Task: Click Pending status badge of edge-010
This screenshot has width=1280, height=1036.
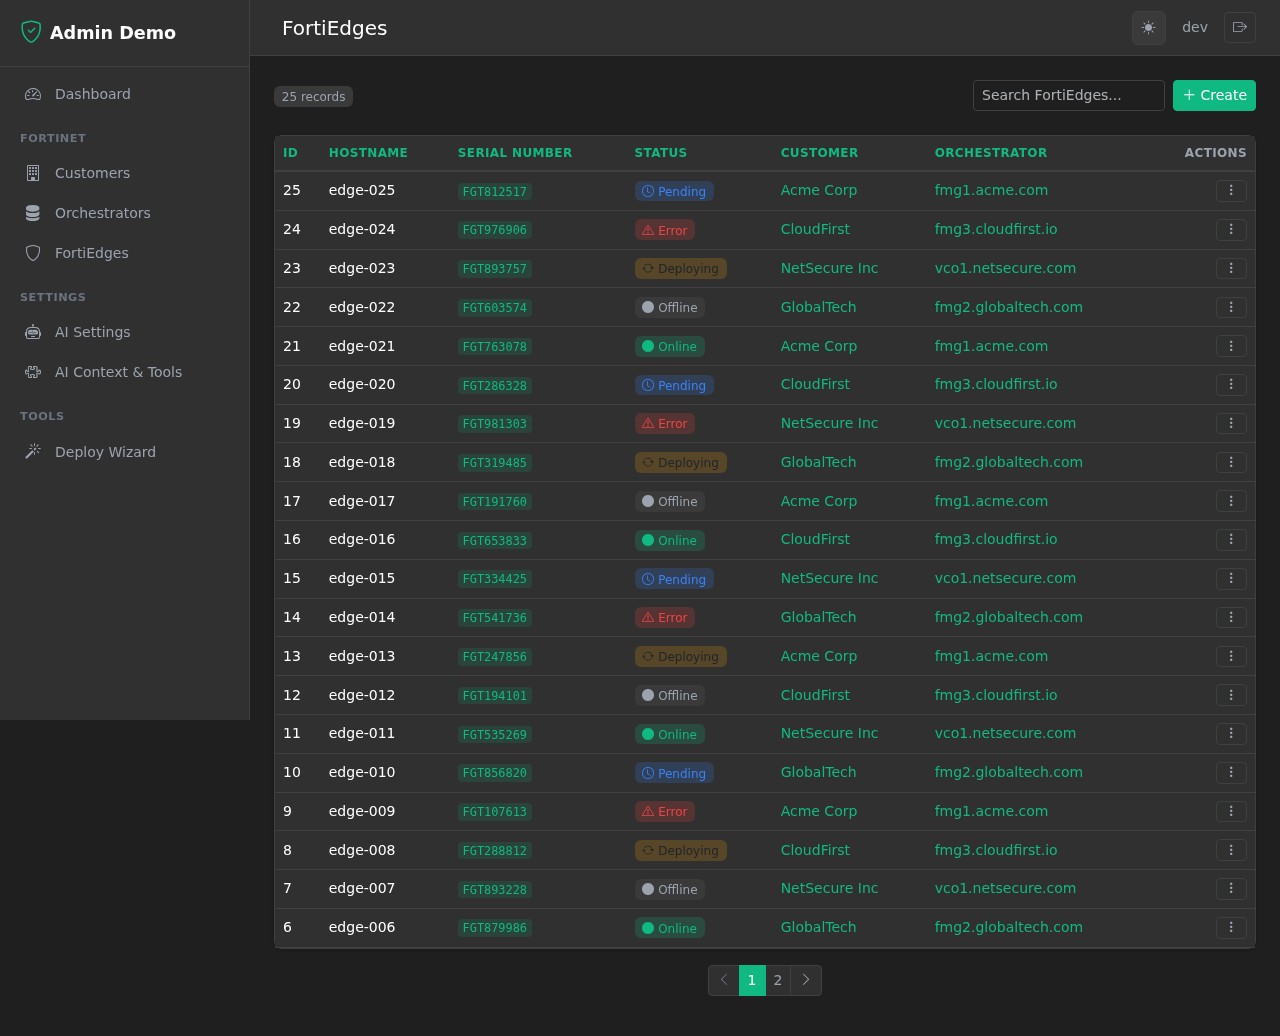Action: (674, 773)
